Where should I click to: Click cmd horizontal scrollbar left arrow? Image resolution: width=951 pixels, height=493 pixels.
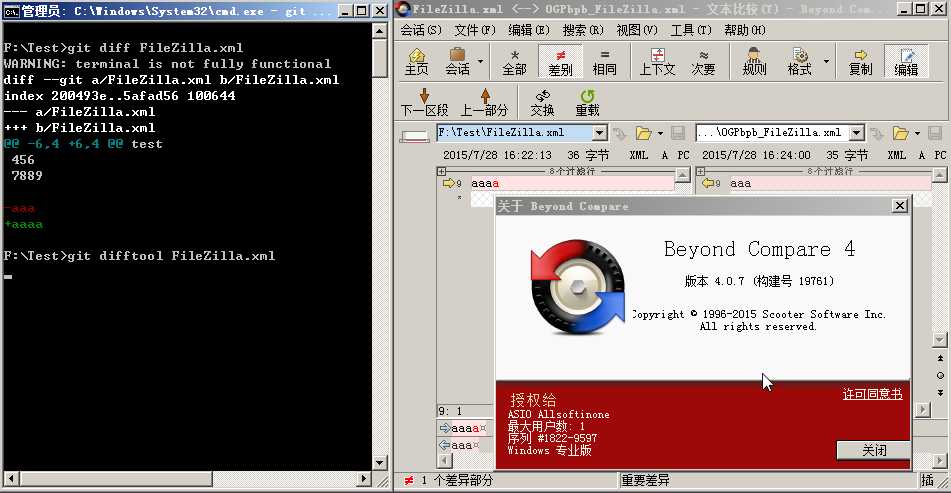pyautogui.click(x=10, y=478)
